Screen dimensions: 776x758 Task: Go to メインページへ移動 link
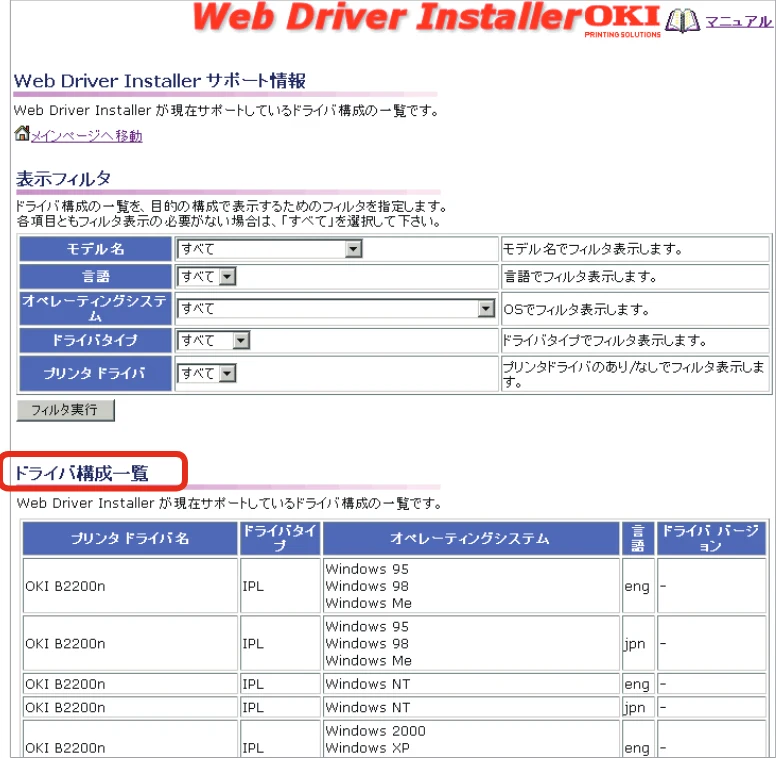[x=87, y=136]
